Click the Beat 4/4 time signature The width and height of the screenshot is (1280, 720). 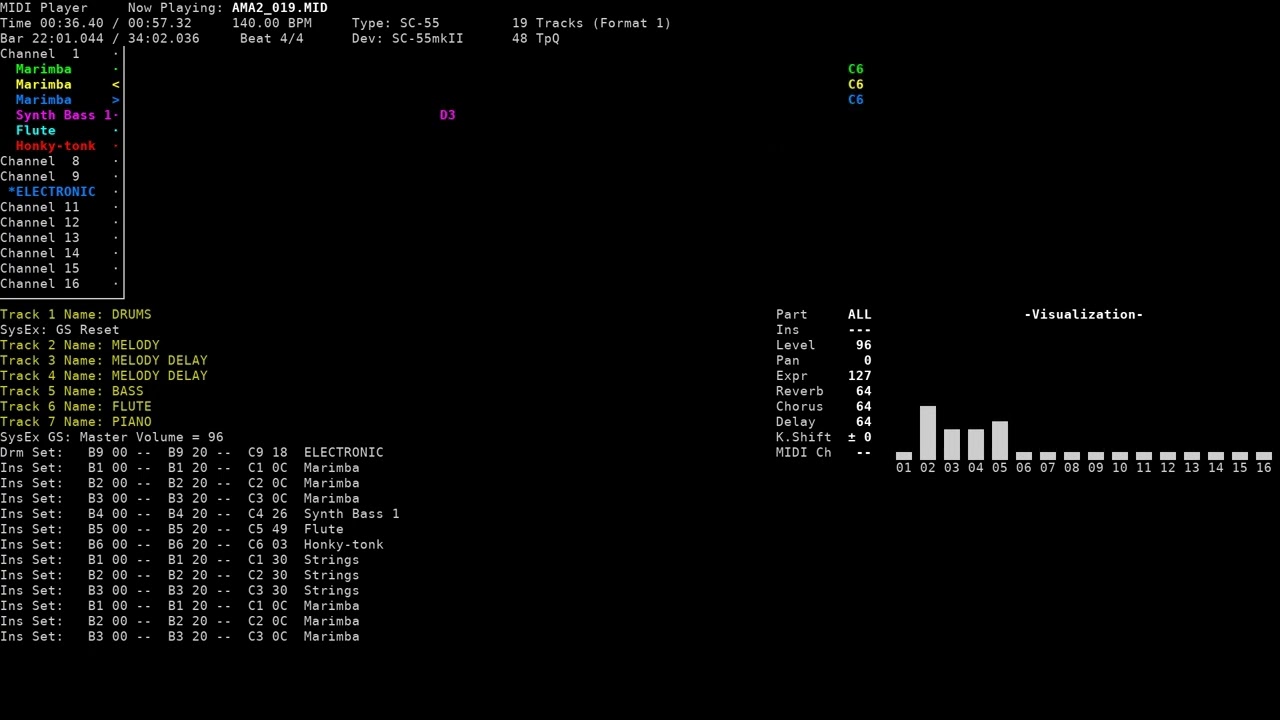coord(272,38)
